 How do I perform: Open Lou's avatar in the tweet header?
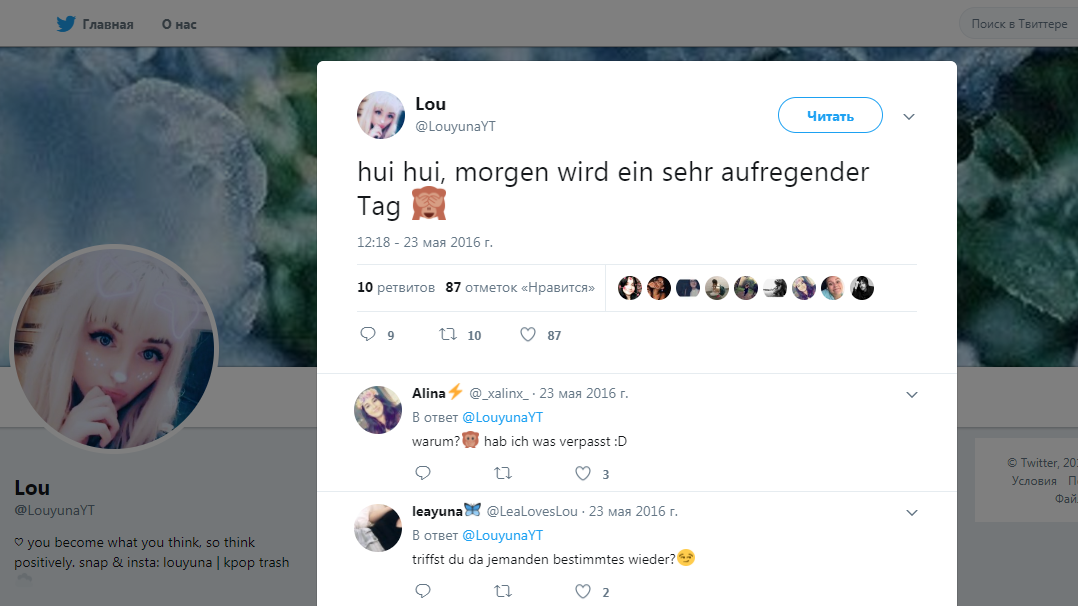pyautogui.click(x=380, y=115)
